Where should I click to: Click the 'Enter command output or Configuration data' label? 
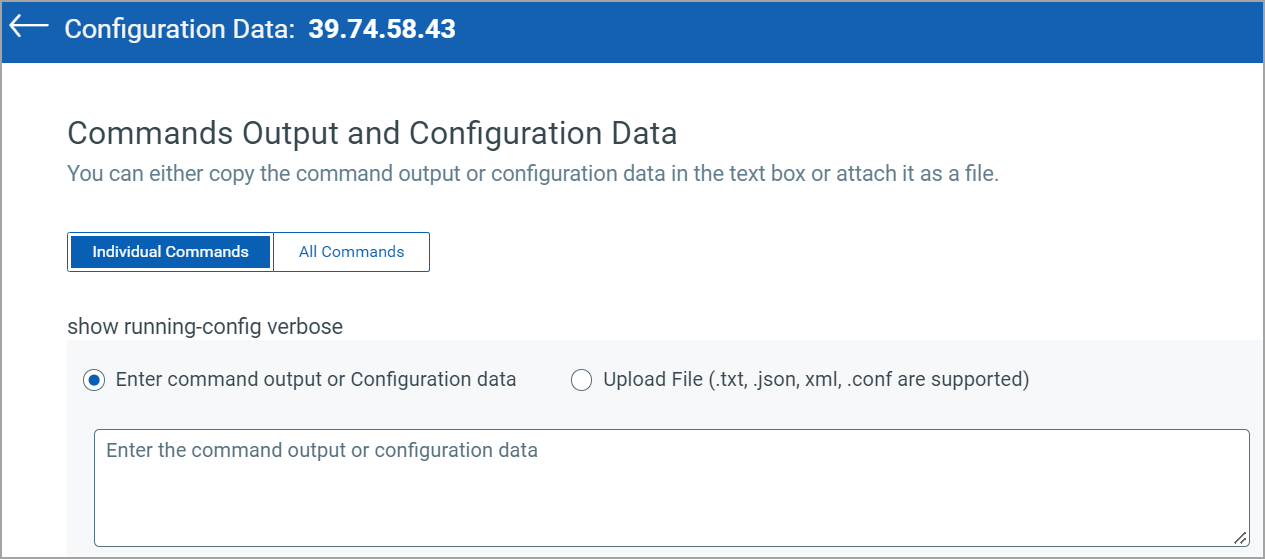(x=316, y=380)
